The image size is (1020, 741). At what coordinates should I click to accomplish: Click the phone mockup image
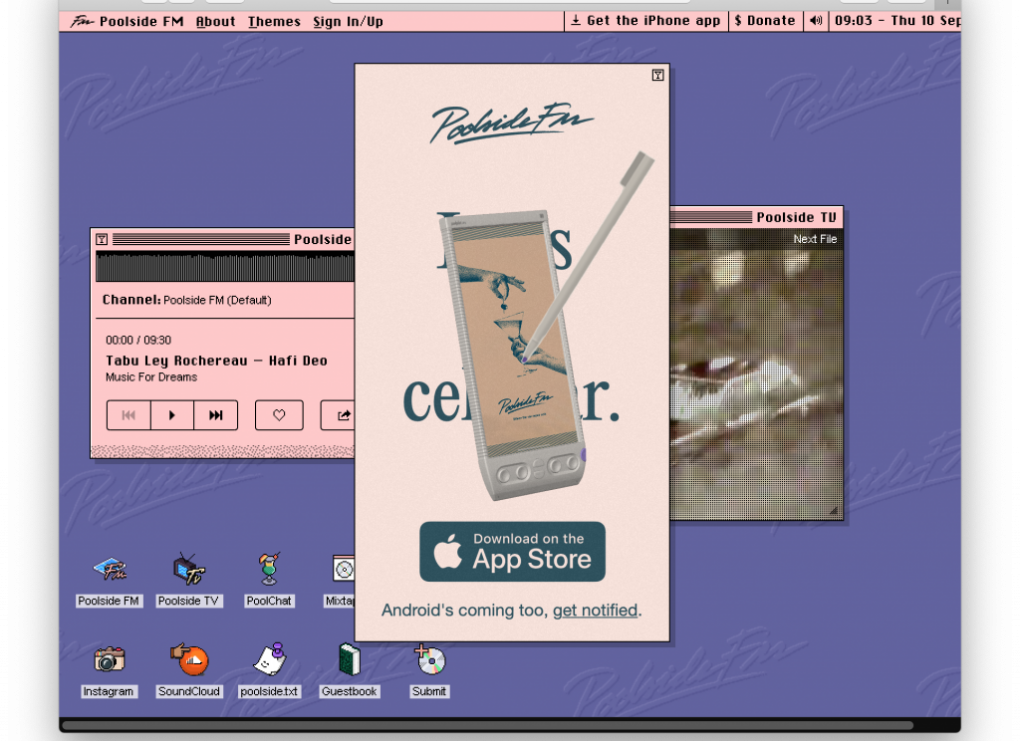(514, 355)
